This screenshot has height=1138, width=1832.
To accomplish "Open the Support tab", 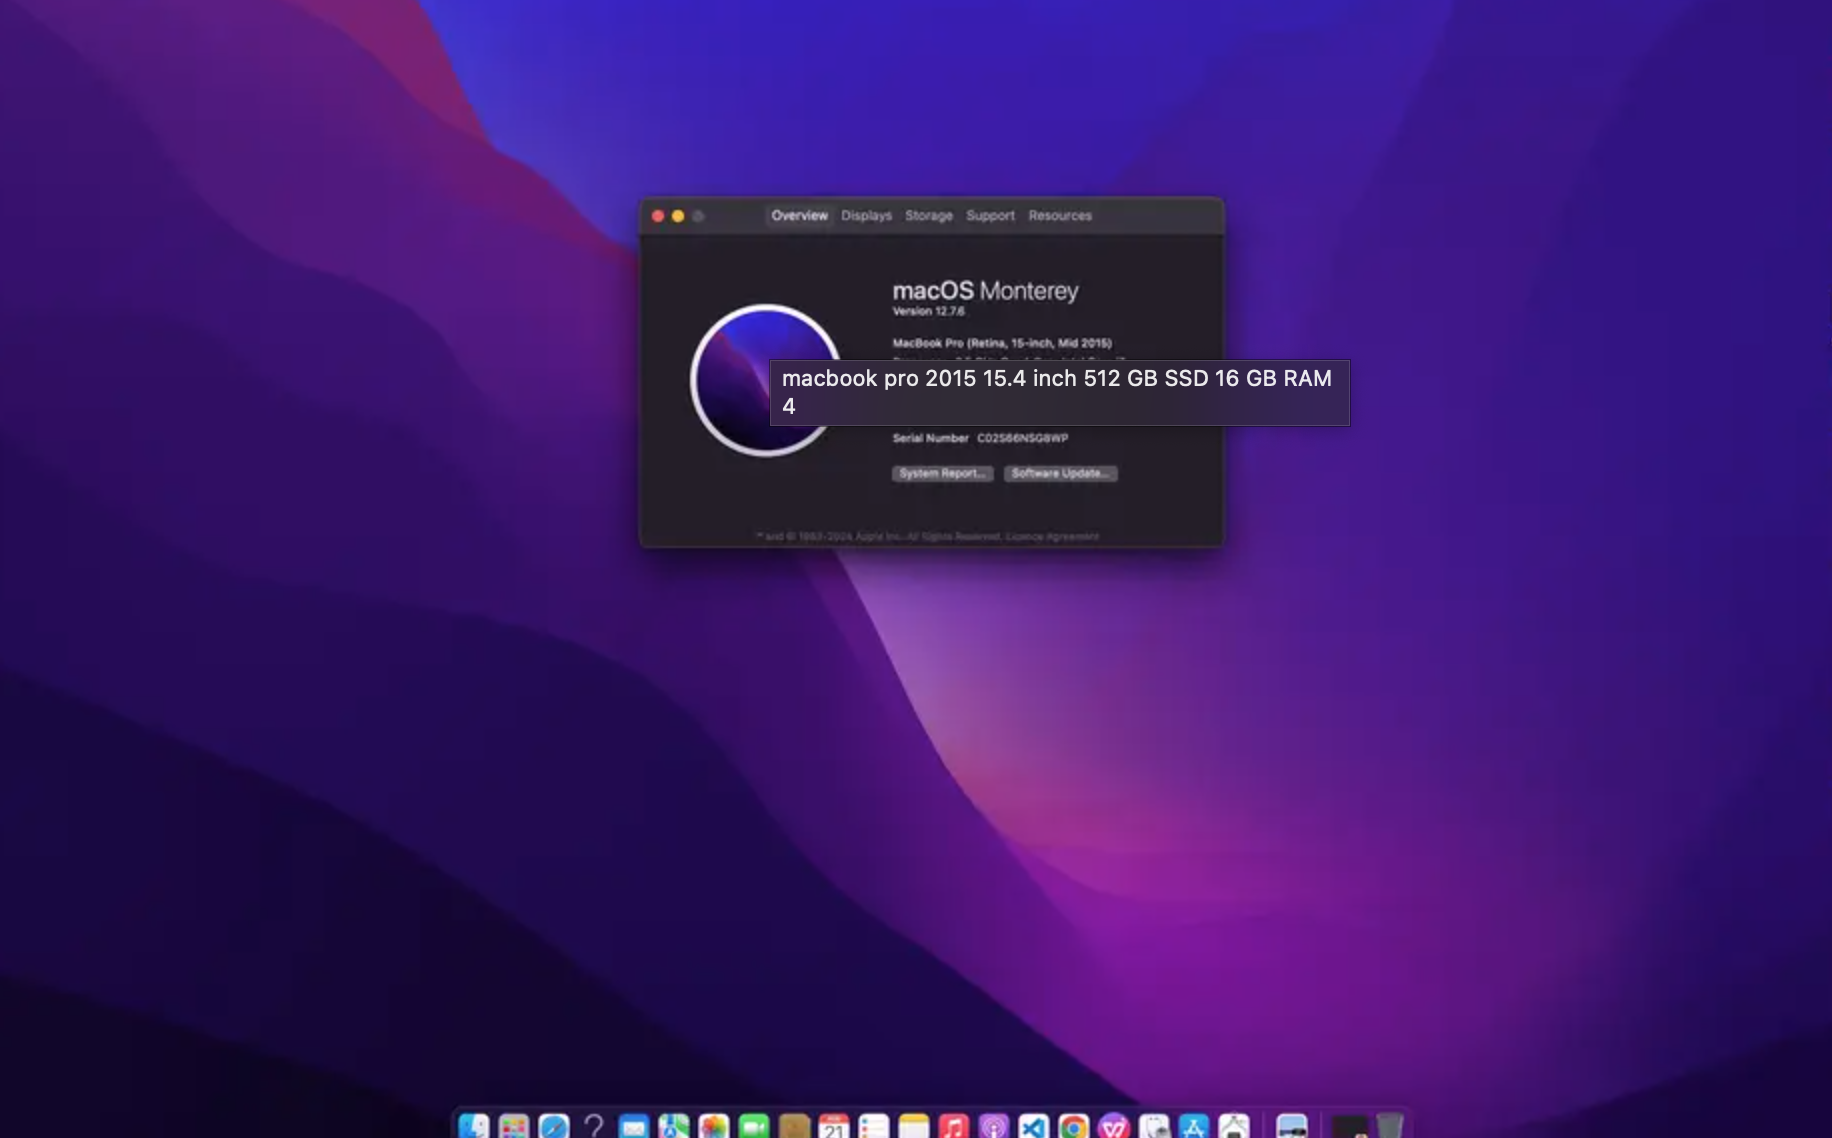I will point(990,216).
